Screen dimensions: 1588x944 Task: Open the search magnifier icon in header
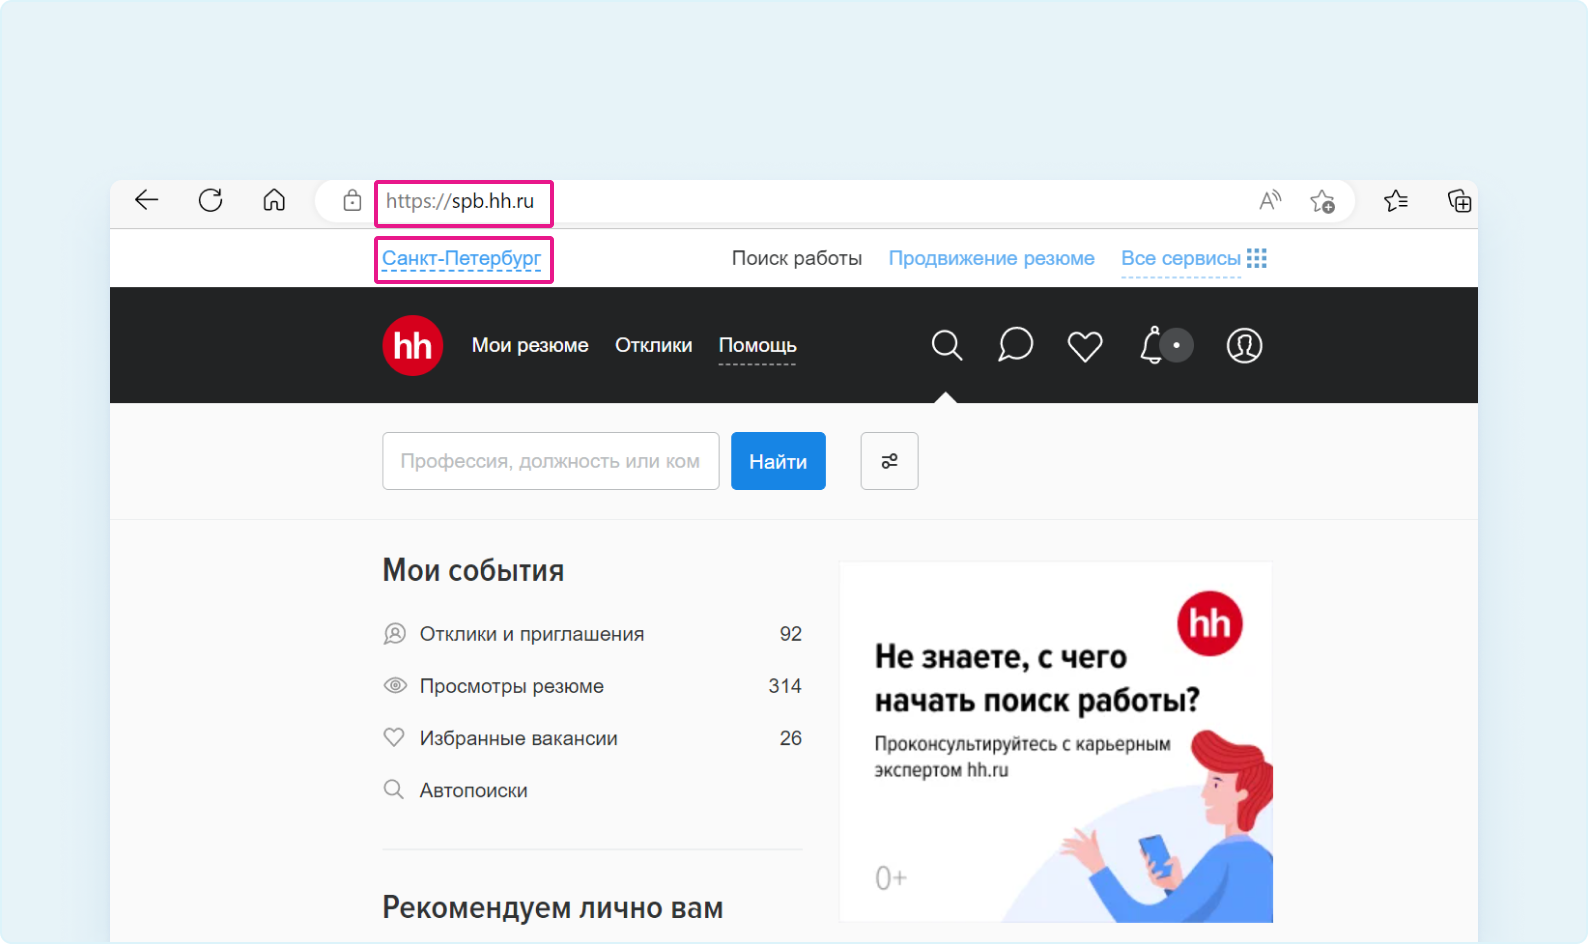pos(946,346)
